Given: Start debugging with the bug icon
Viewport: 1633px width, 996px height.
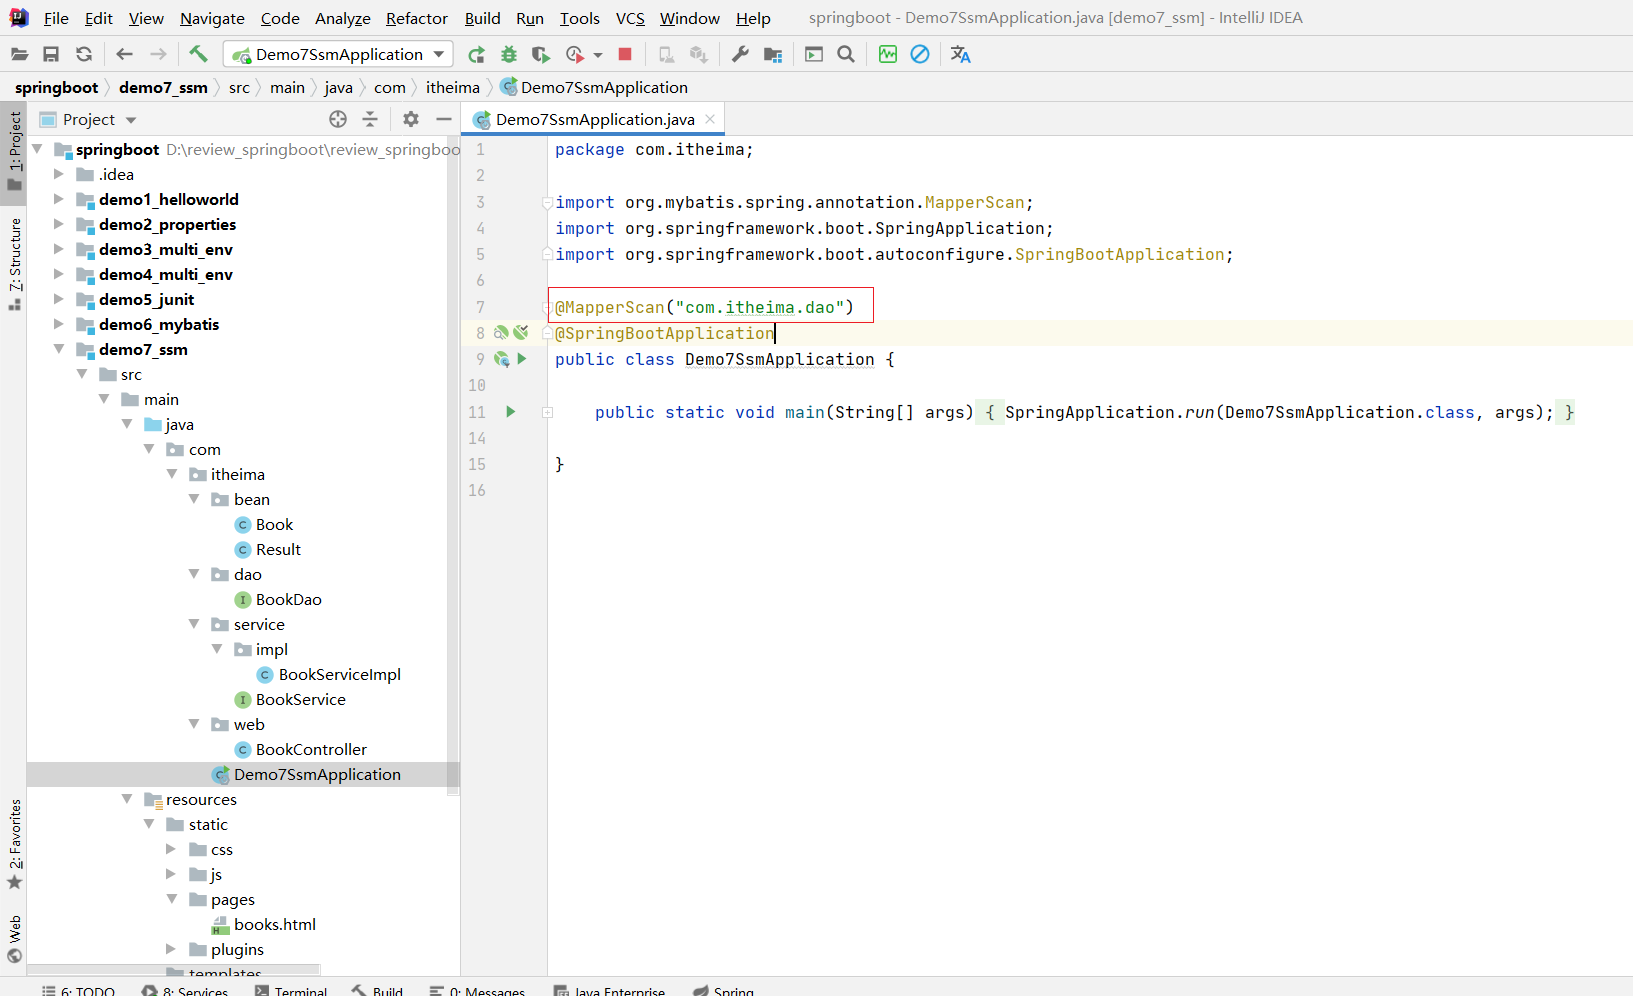Looking at the screenshot, I should [509, 54].
